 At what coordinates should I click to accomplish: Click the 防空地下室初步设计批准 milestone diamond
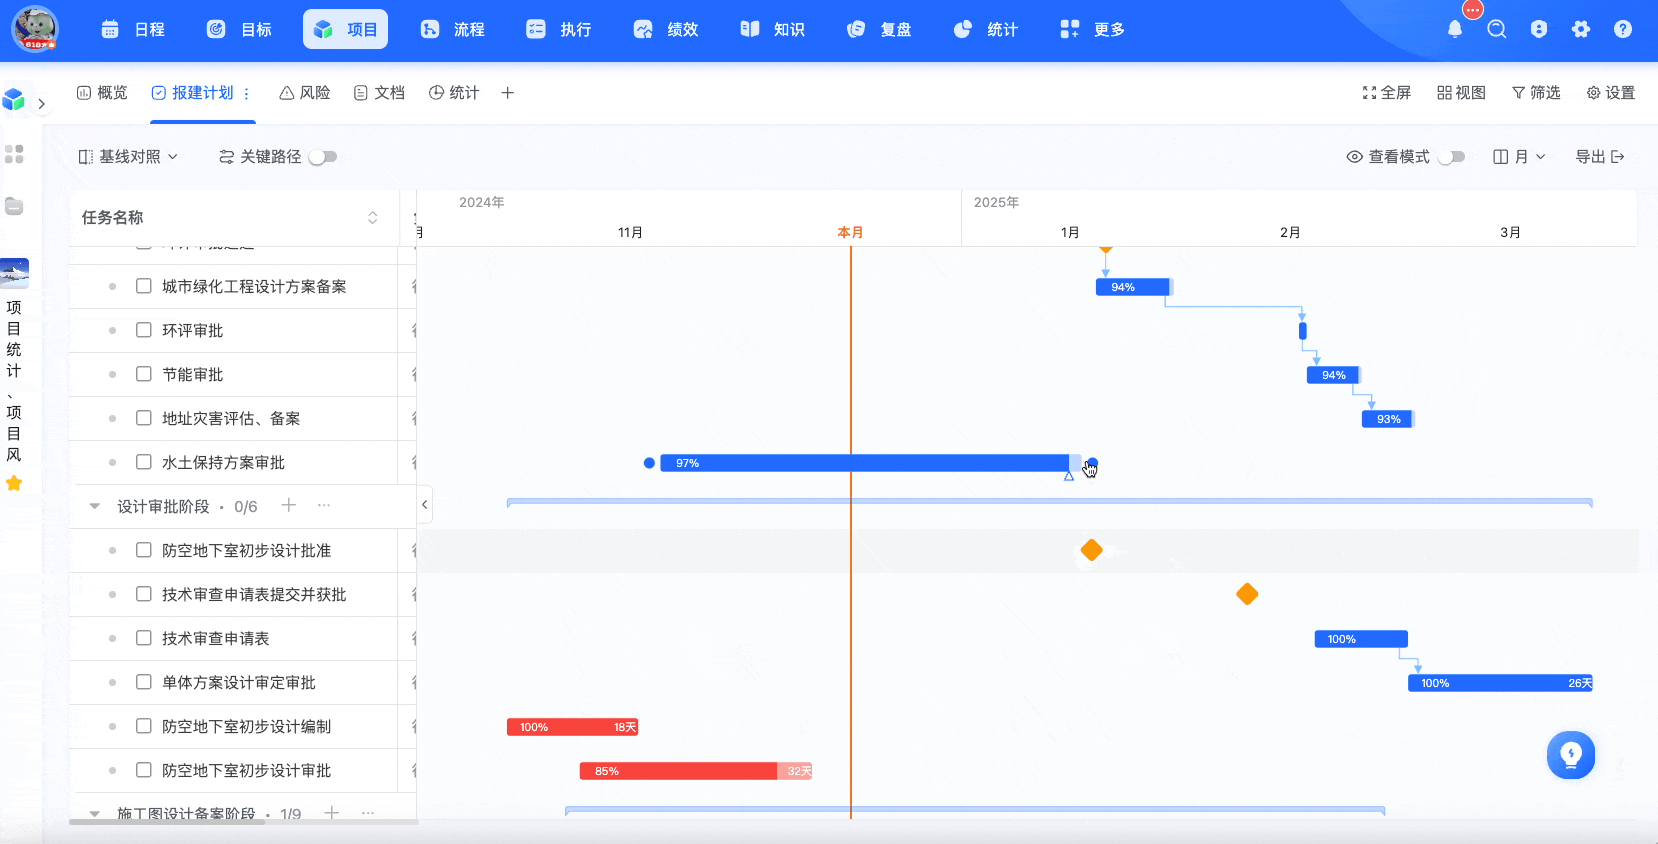[x=1092, y=550]
